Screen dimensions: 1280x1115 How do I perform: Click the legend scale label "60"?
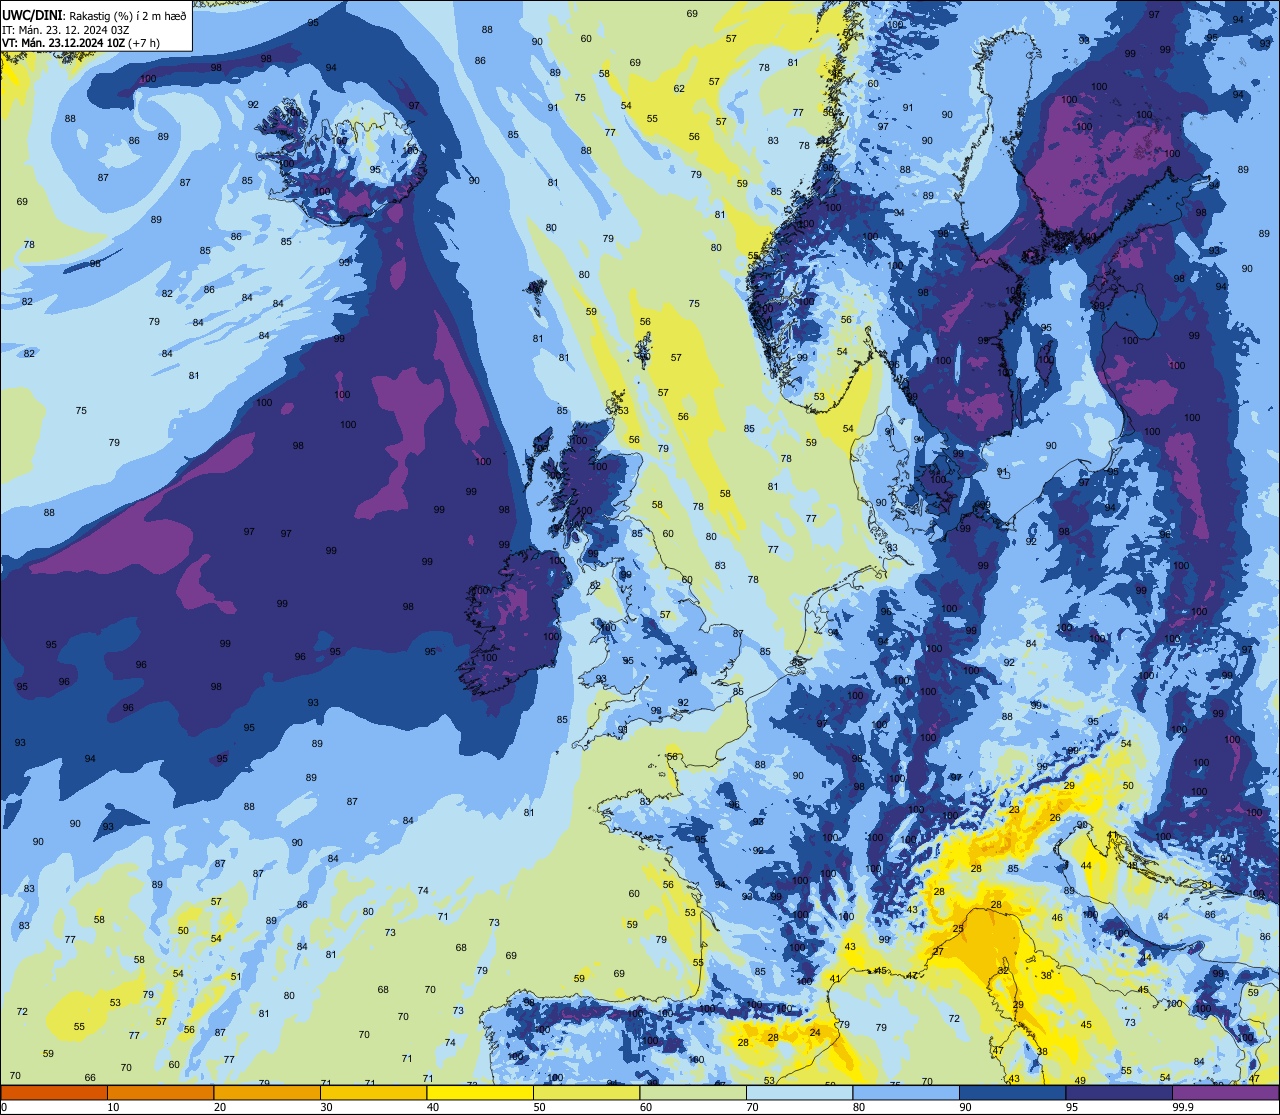pos(646,1107)
